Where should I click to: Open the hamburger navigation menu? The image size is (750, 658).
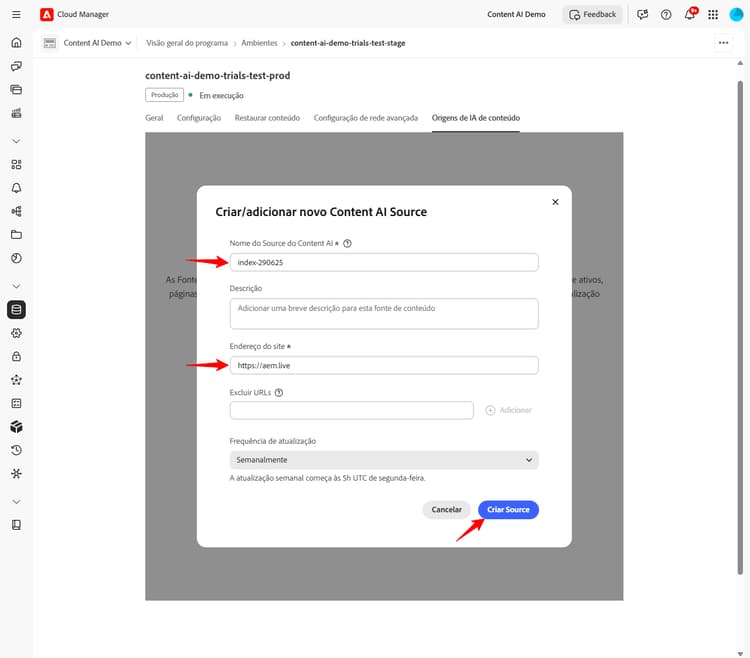[16, 14]
